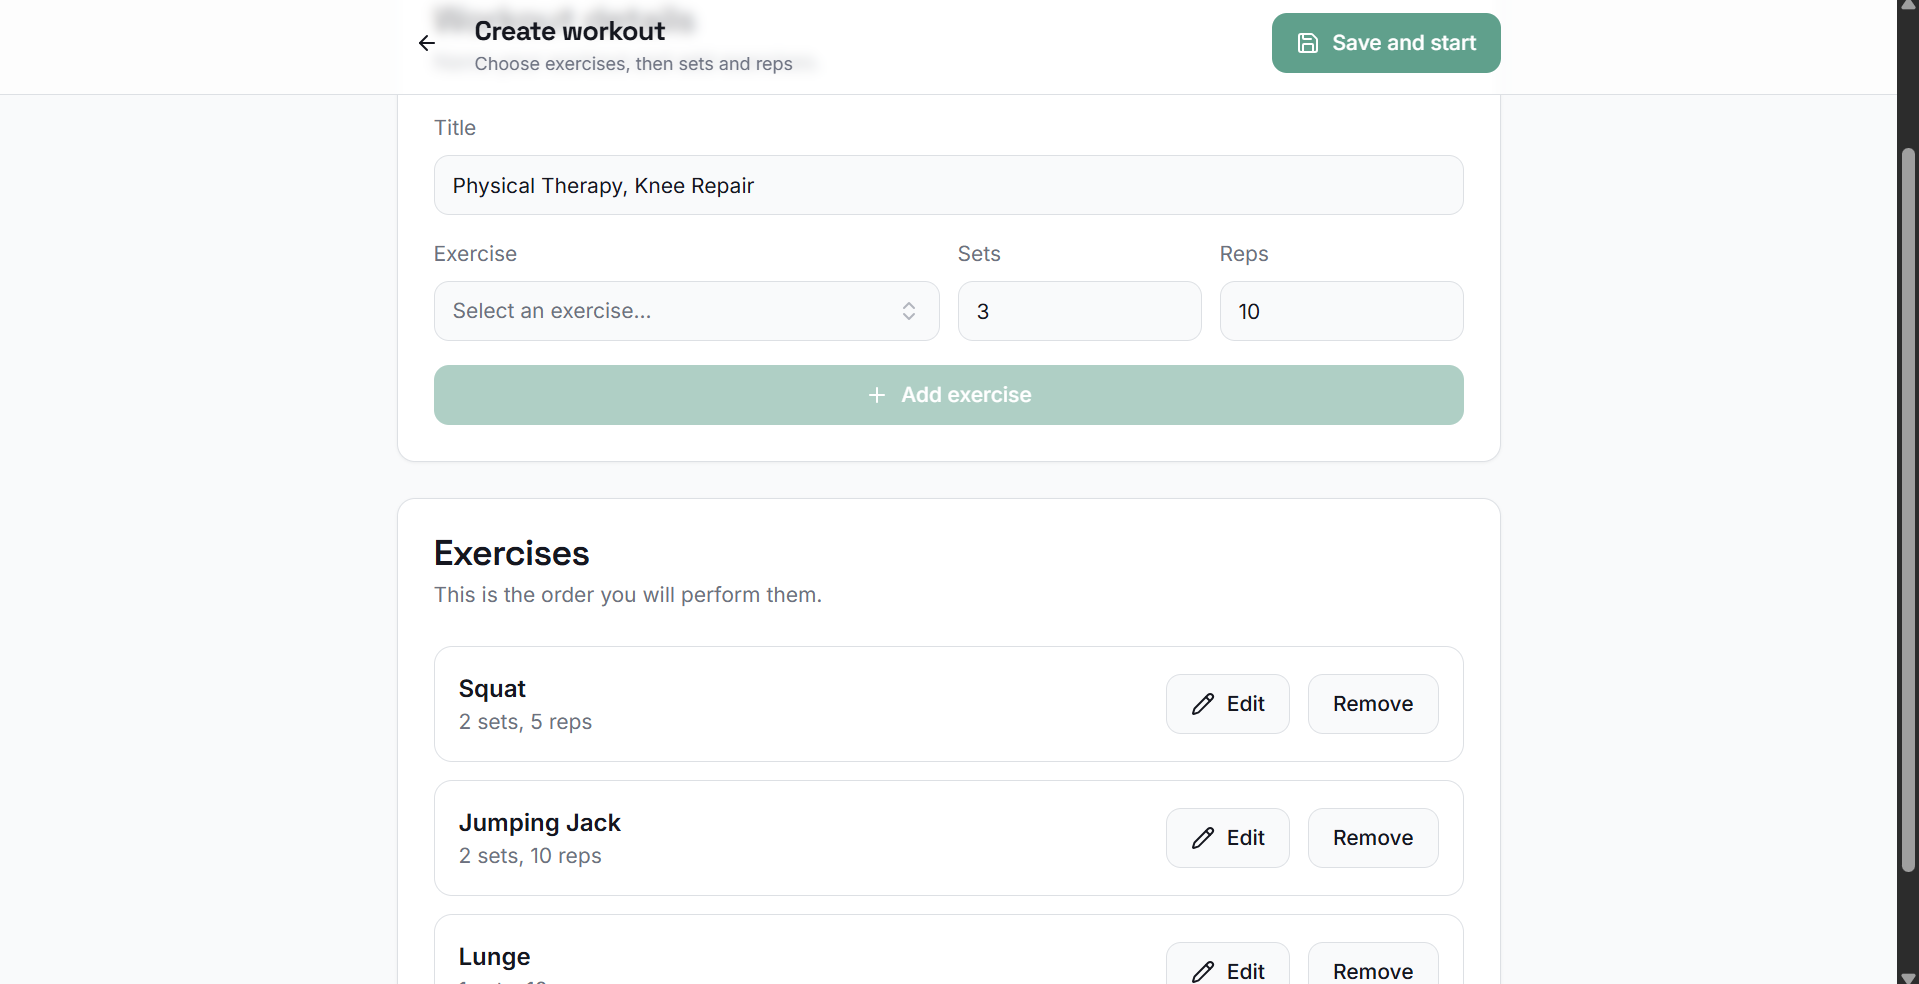Go back using the left arrow icon

[x=427, y=43]
